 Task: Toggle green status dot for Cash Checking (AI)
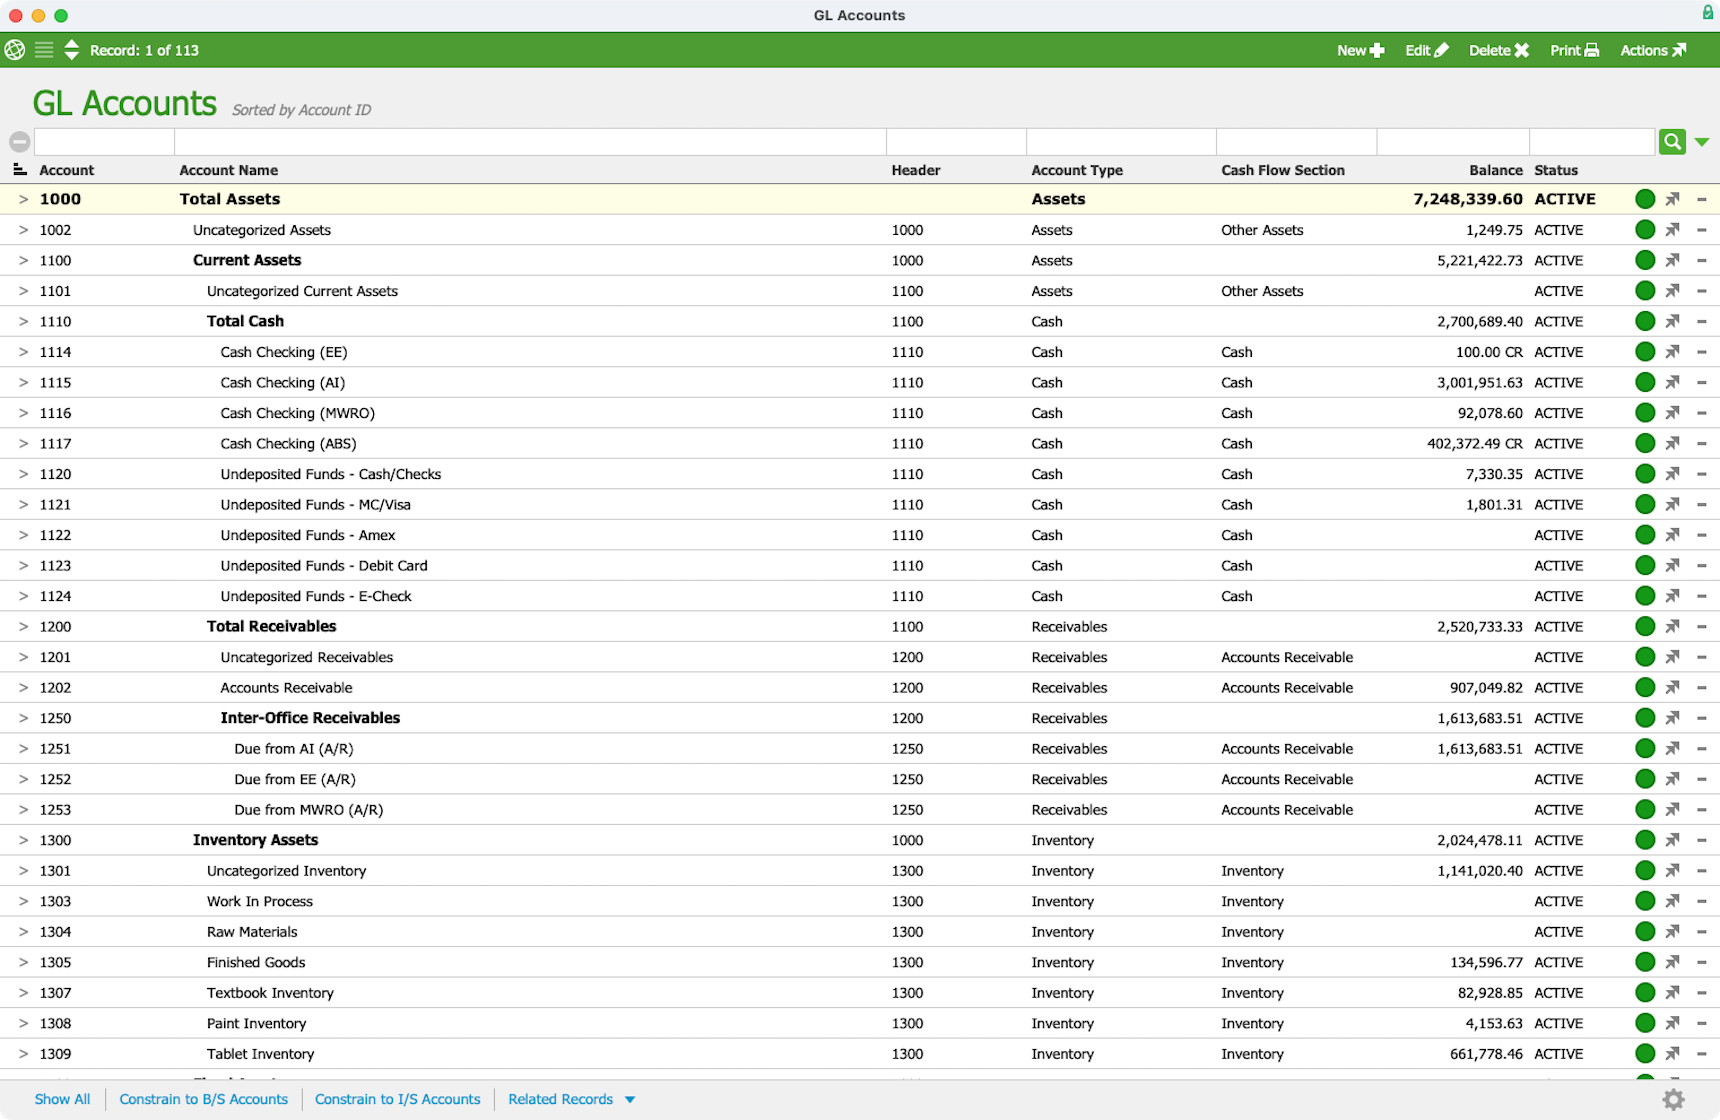click(x=1644, y=382)
